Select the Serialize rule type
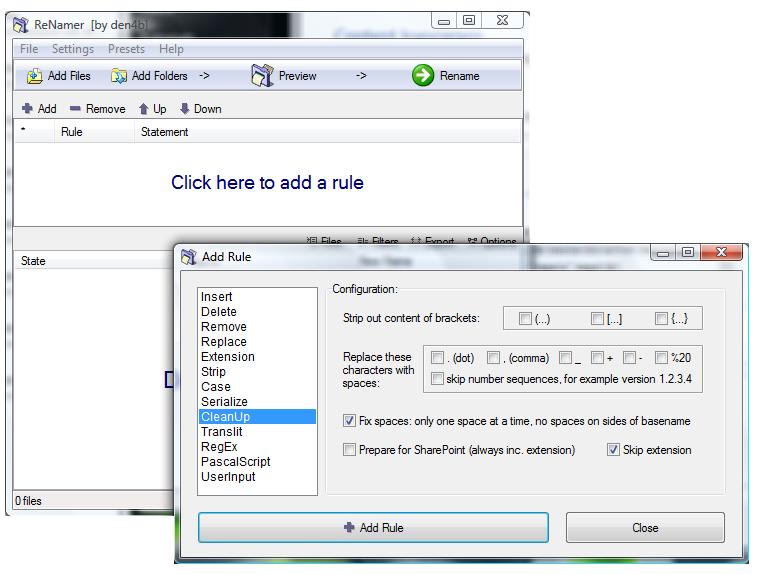 coord(257,402)
